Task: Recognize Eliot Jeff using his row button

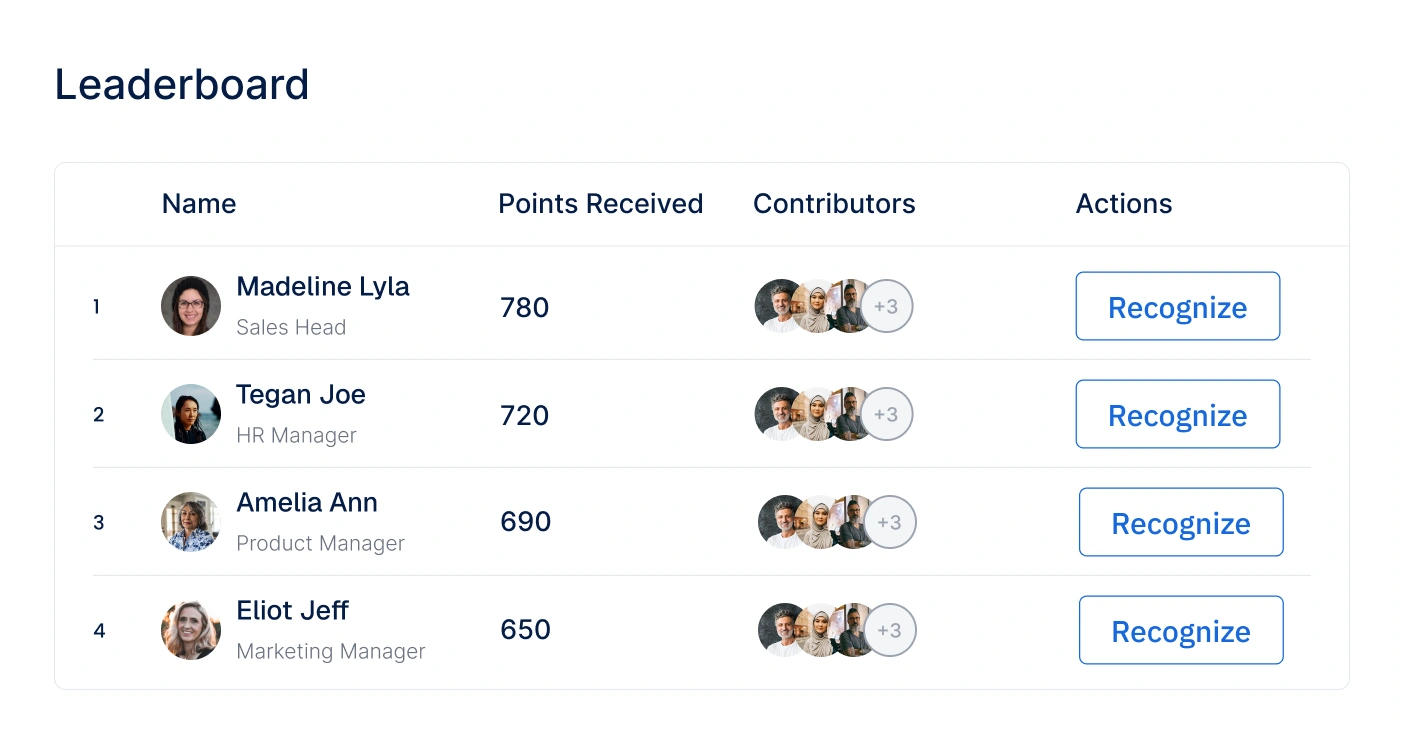Action: pos(1181,630)
